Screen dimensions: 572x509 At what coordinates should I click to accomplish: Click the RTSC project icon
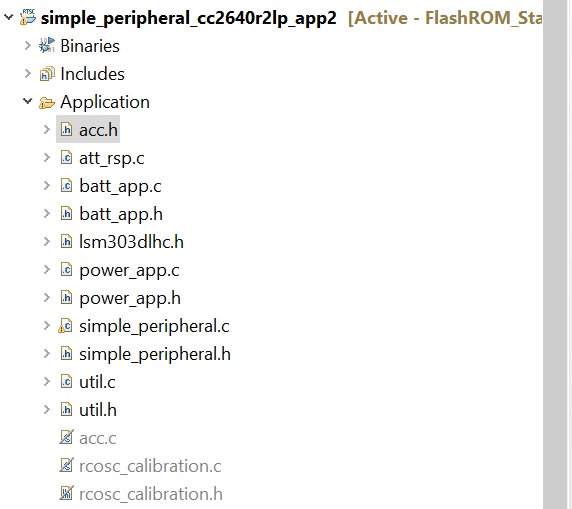point(28,17)
